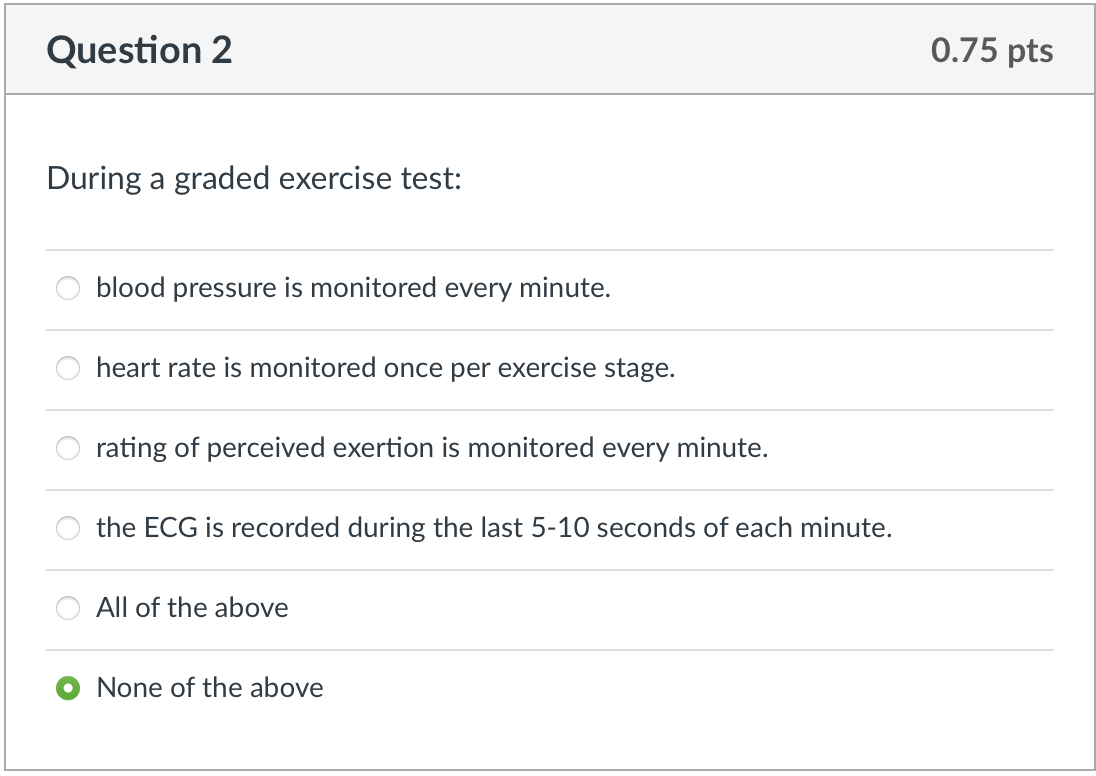Click the blank space below the answer list
Viewport: 1096px width, 776px height.
click(548, 740)
